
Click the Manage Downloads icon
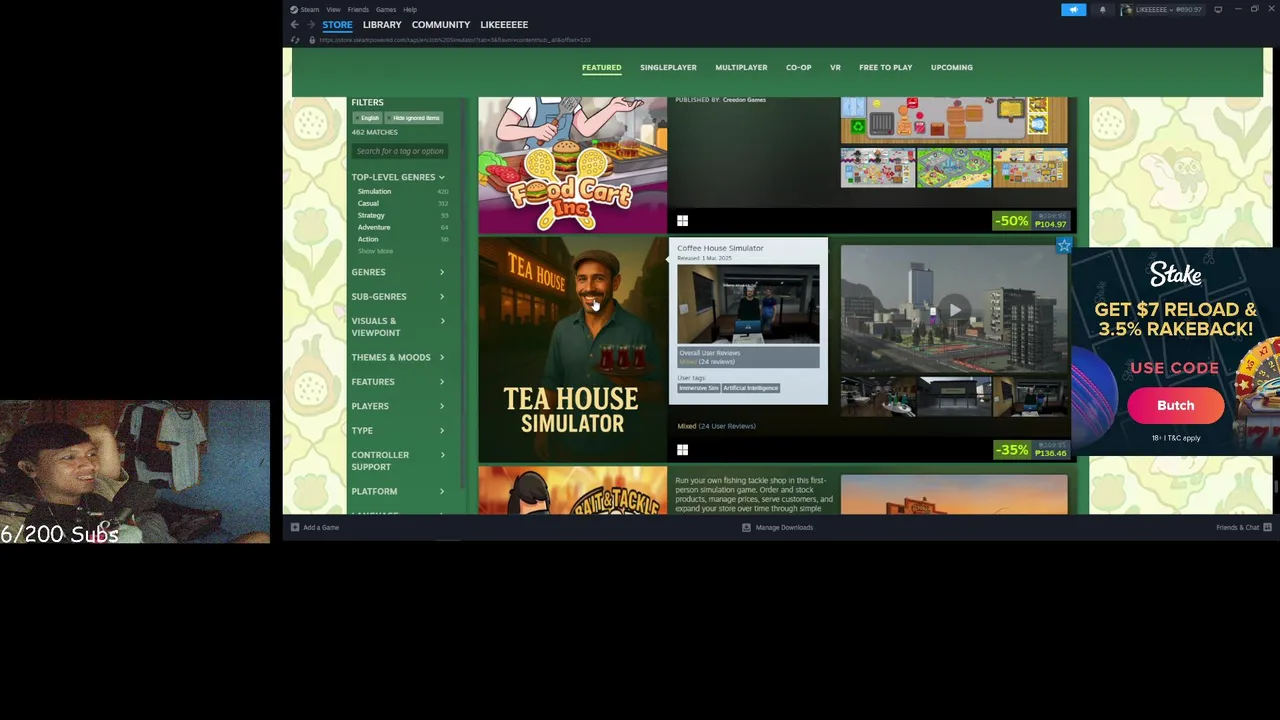coord(746,527)
